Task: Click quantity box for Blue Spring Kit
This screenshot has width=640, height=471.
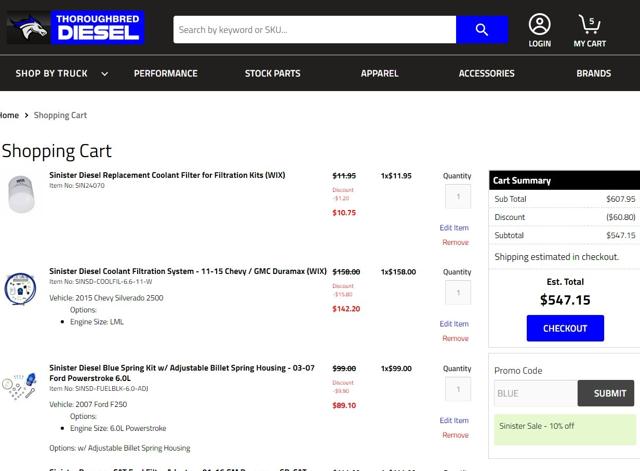Action: coord(458,389)
